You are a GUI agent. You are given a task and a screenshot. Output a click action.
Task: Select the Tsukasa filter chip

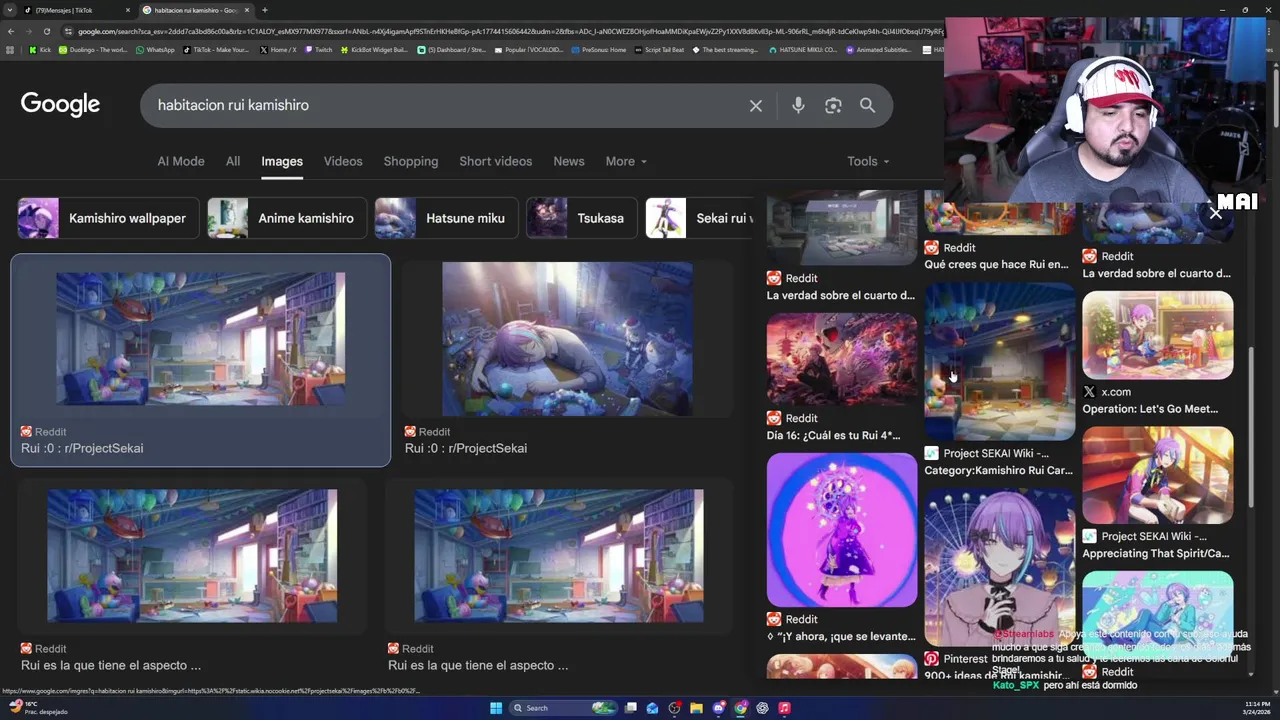581,218
